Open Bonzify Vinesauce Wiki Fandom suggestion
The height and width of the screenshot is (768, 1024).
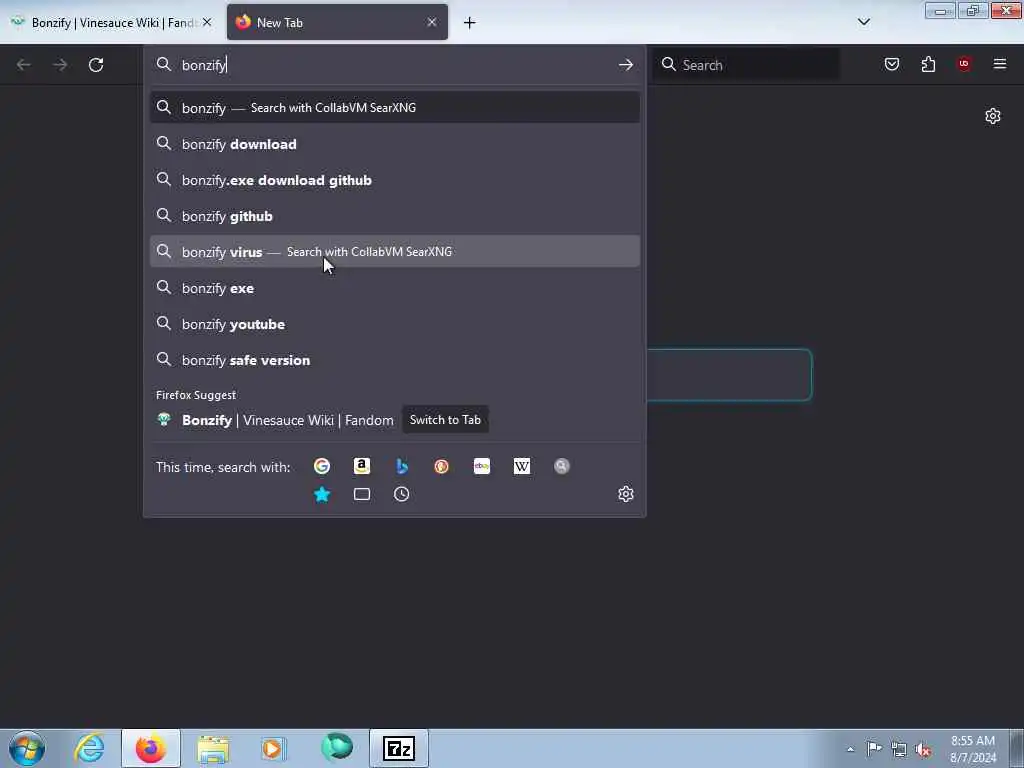coord(394,420)
